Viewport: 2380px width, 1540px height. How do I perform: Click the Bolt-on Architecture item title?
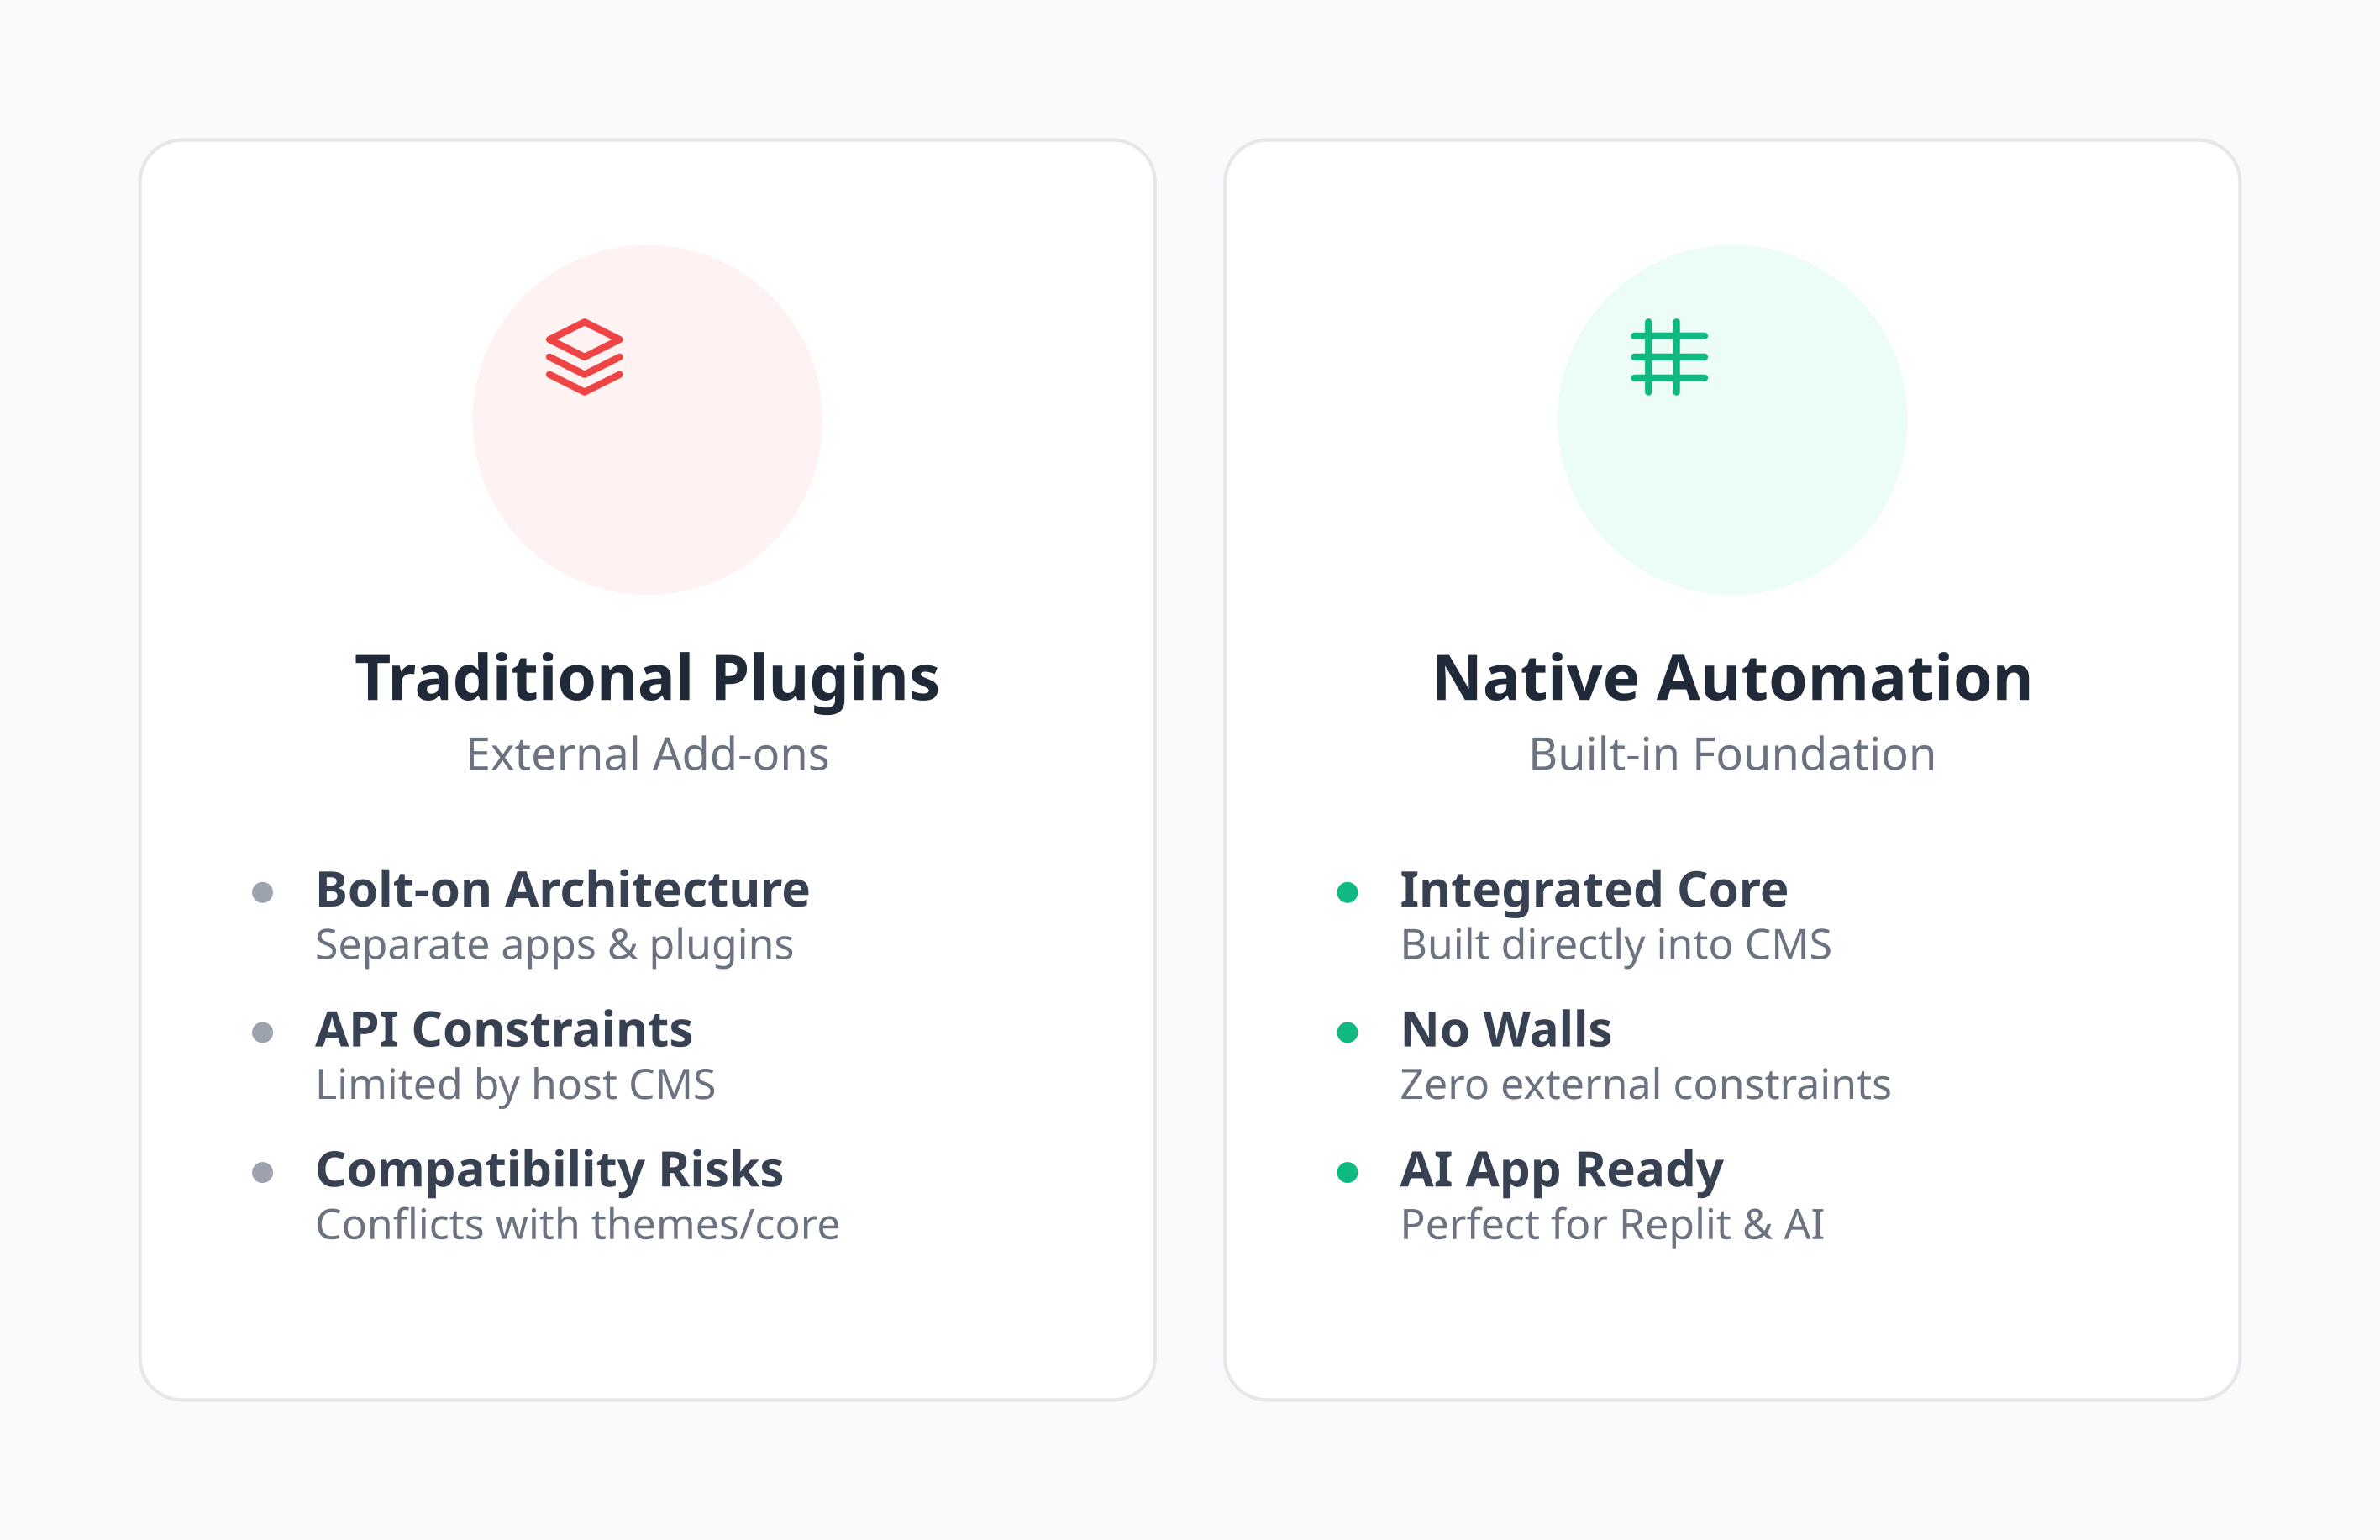point(562,889)
